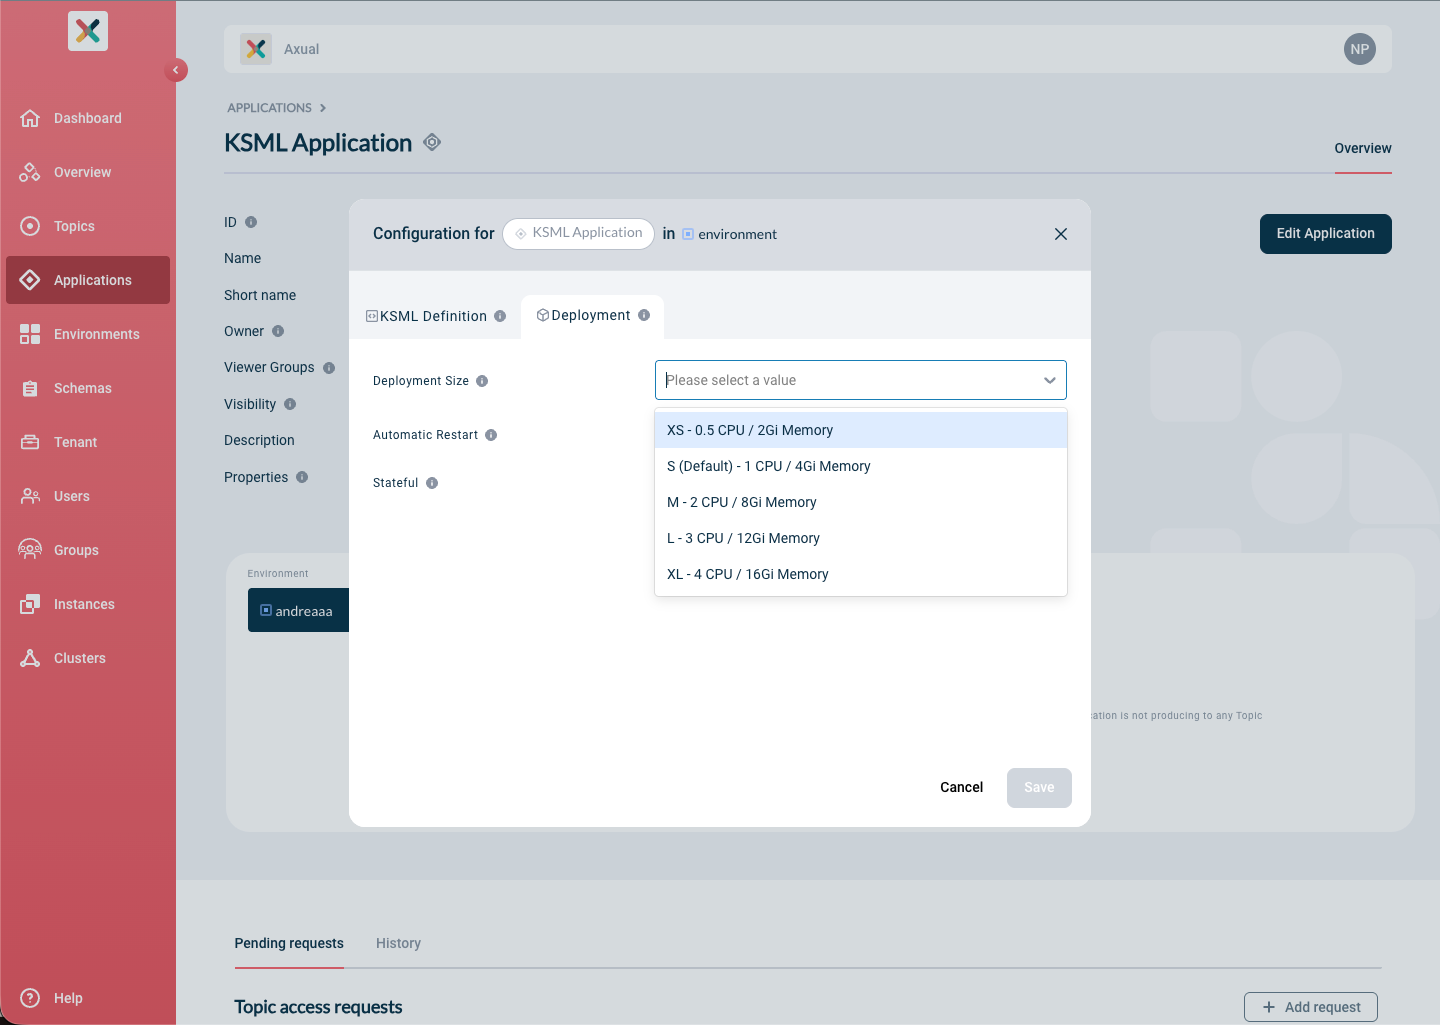Click the NP user avatar
Viewport: 1440px width, 1025px height.
coord(1359,48)
